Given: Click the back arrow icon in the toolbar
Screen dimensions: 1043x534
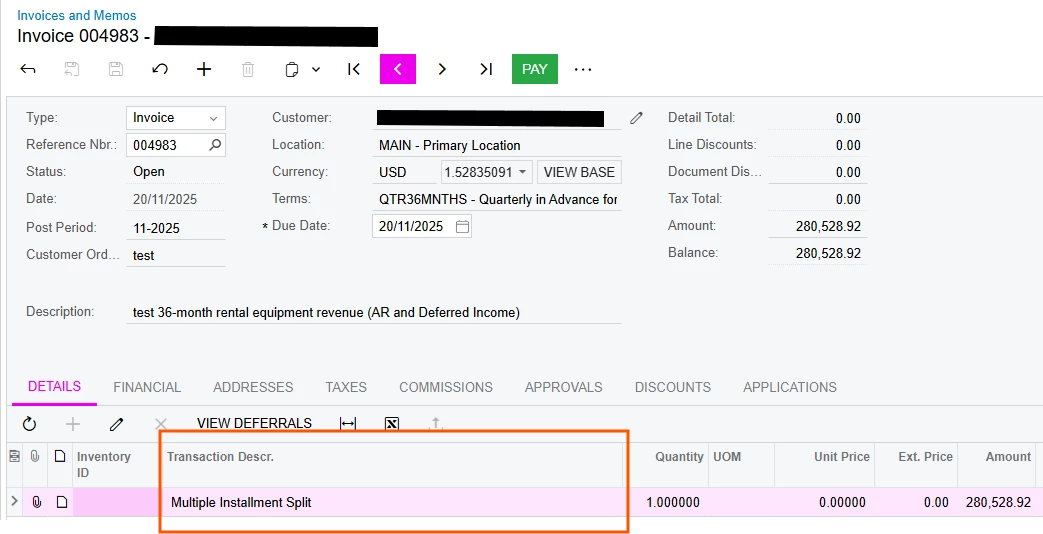Looking at the screenshot, I should tap(27, 69).
